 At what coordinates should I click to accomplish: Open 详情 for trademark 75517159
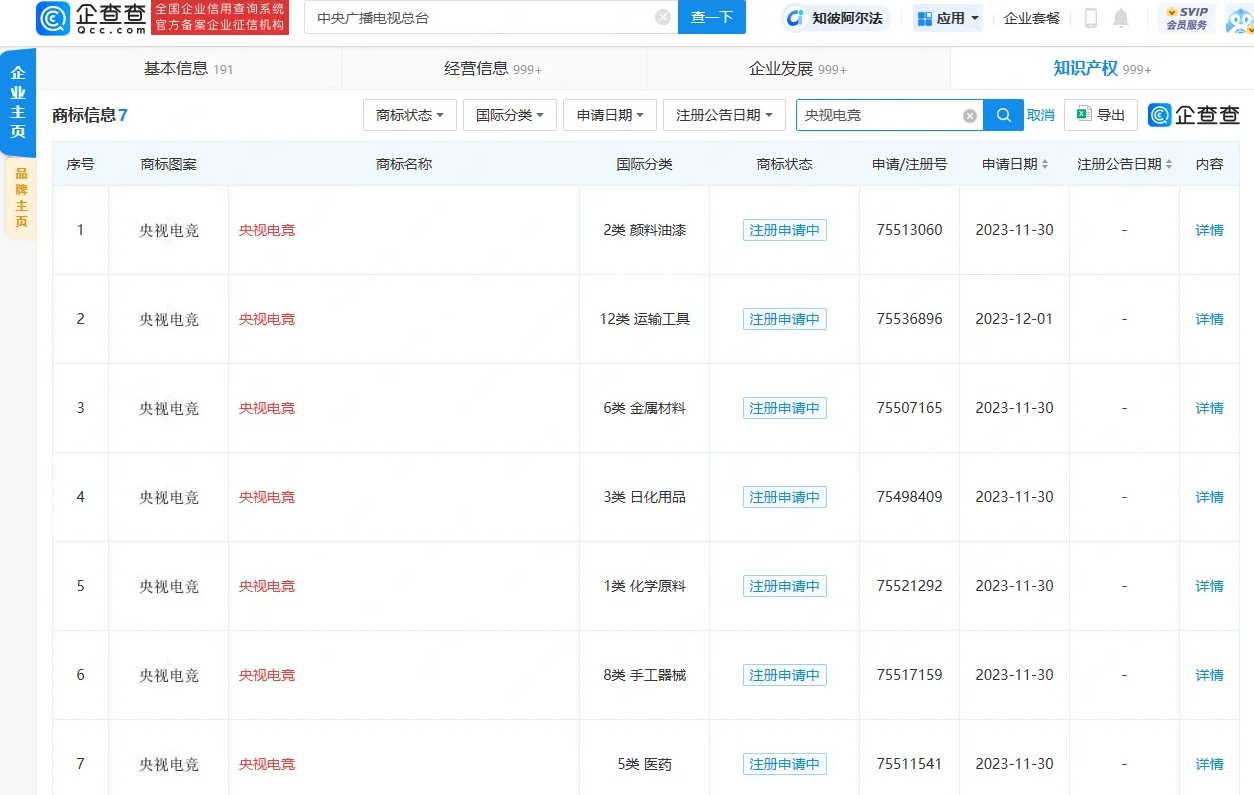[x=1209, y=675]
